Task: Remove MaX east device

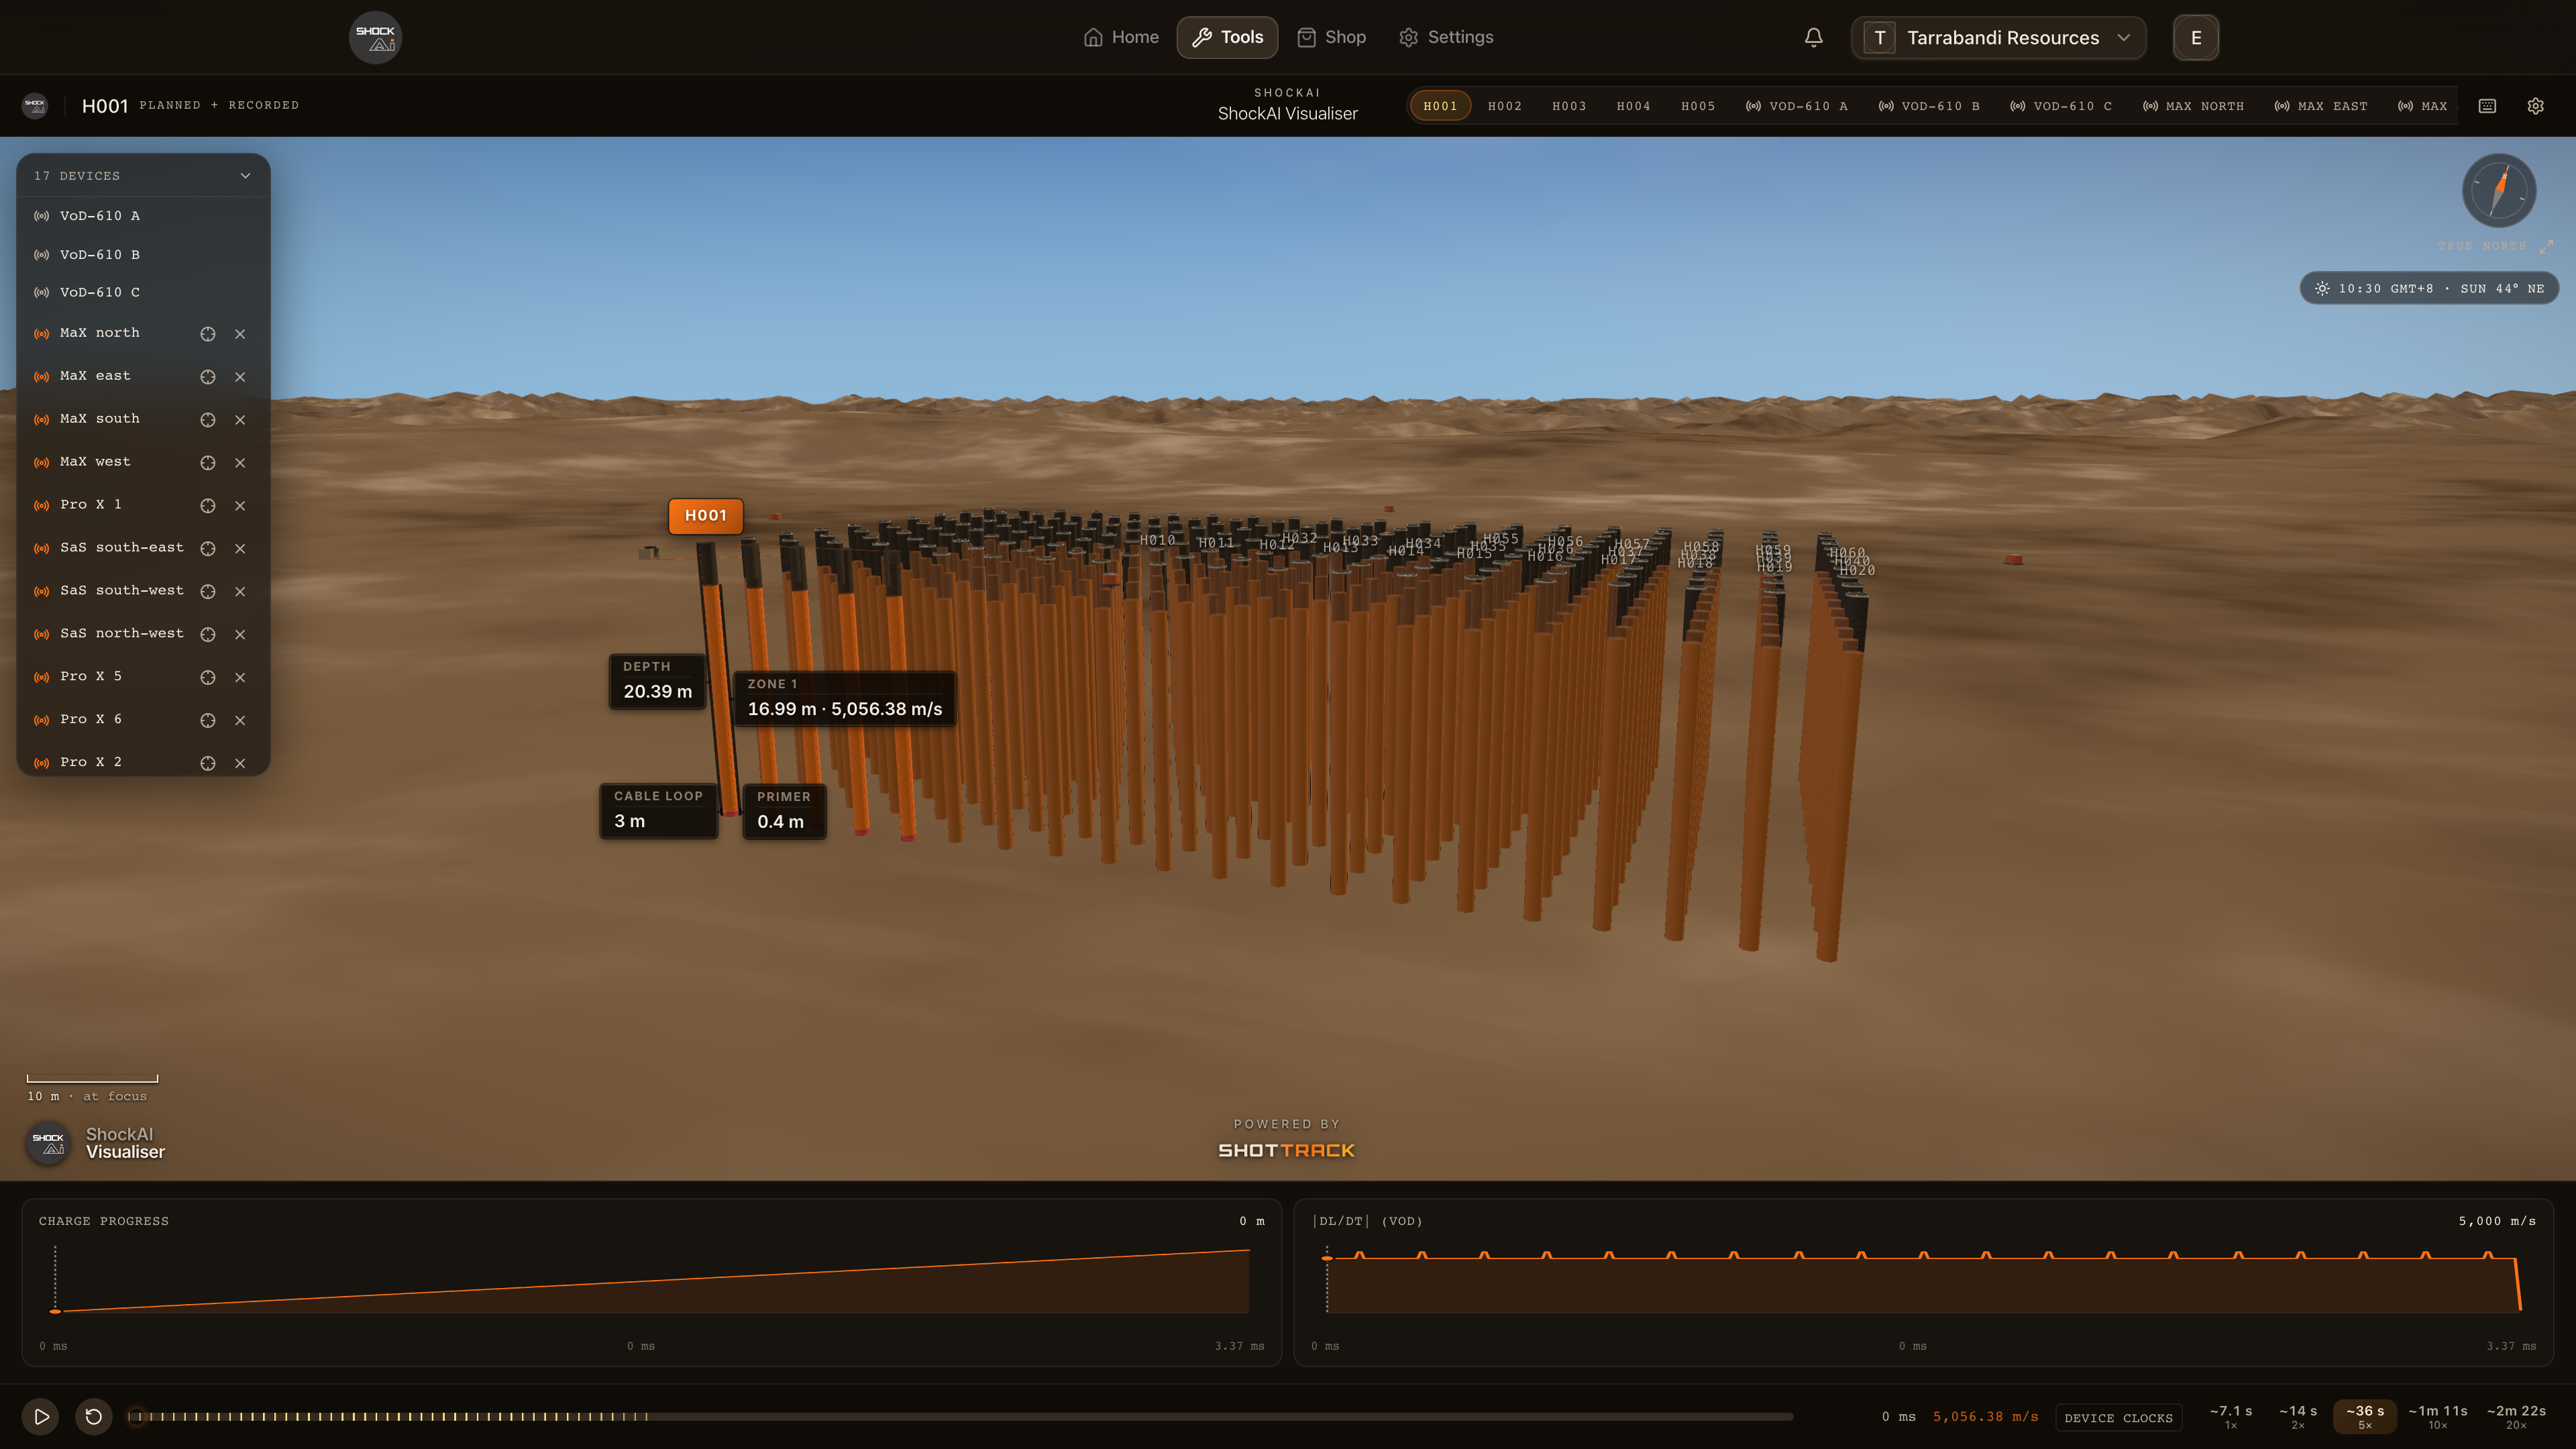Action: click(x=240, y=377)
